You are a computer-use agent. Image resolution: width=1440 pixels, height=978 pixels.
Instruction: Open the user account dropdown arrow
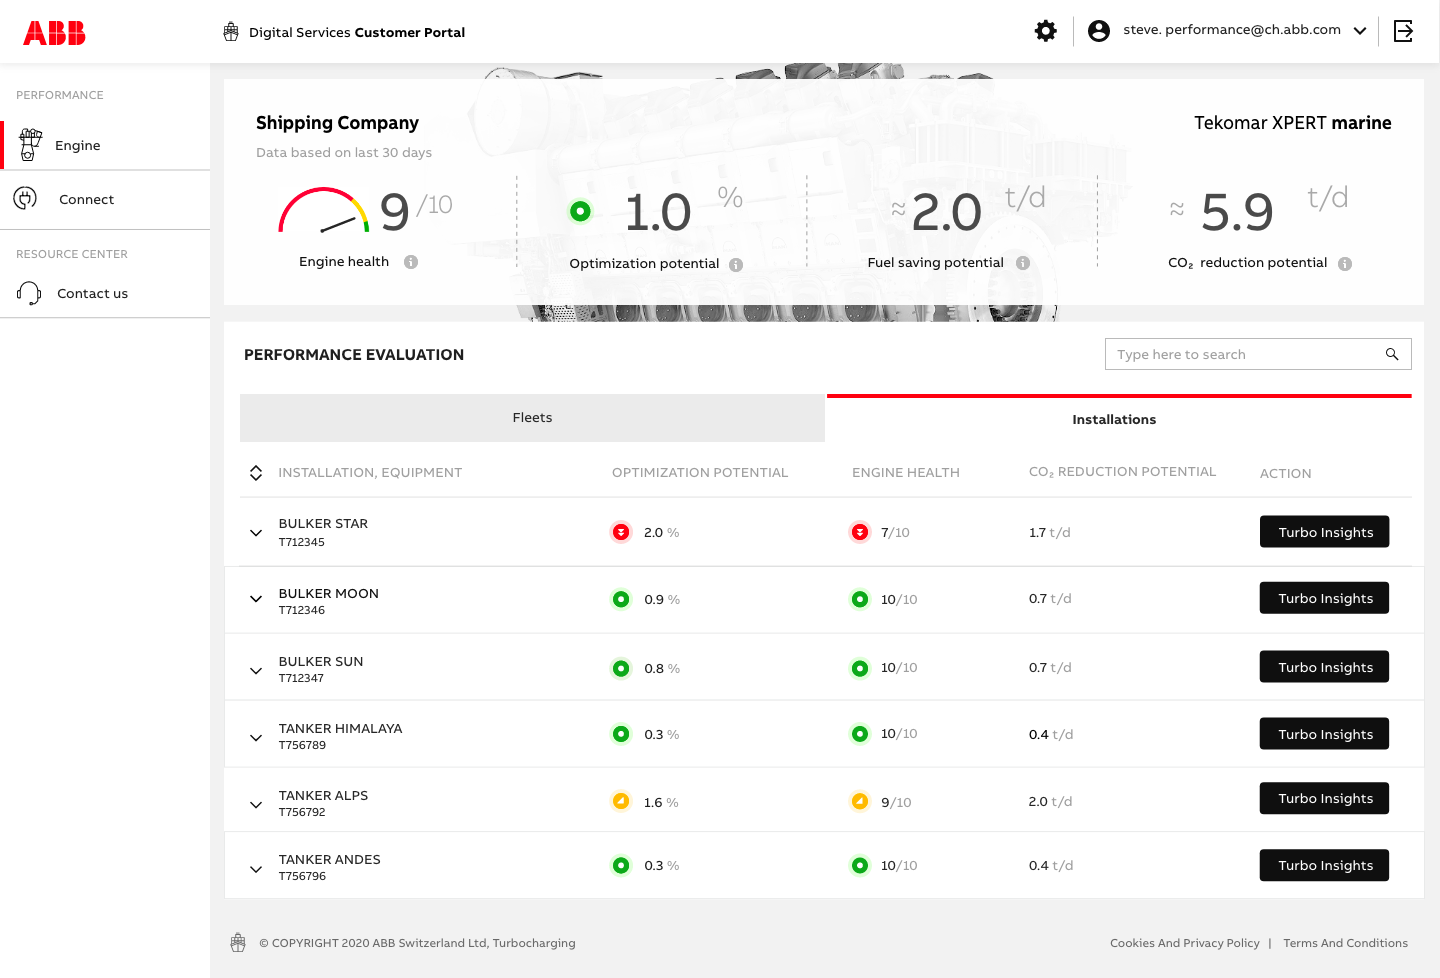point(1360,31)
